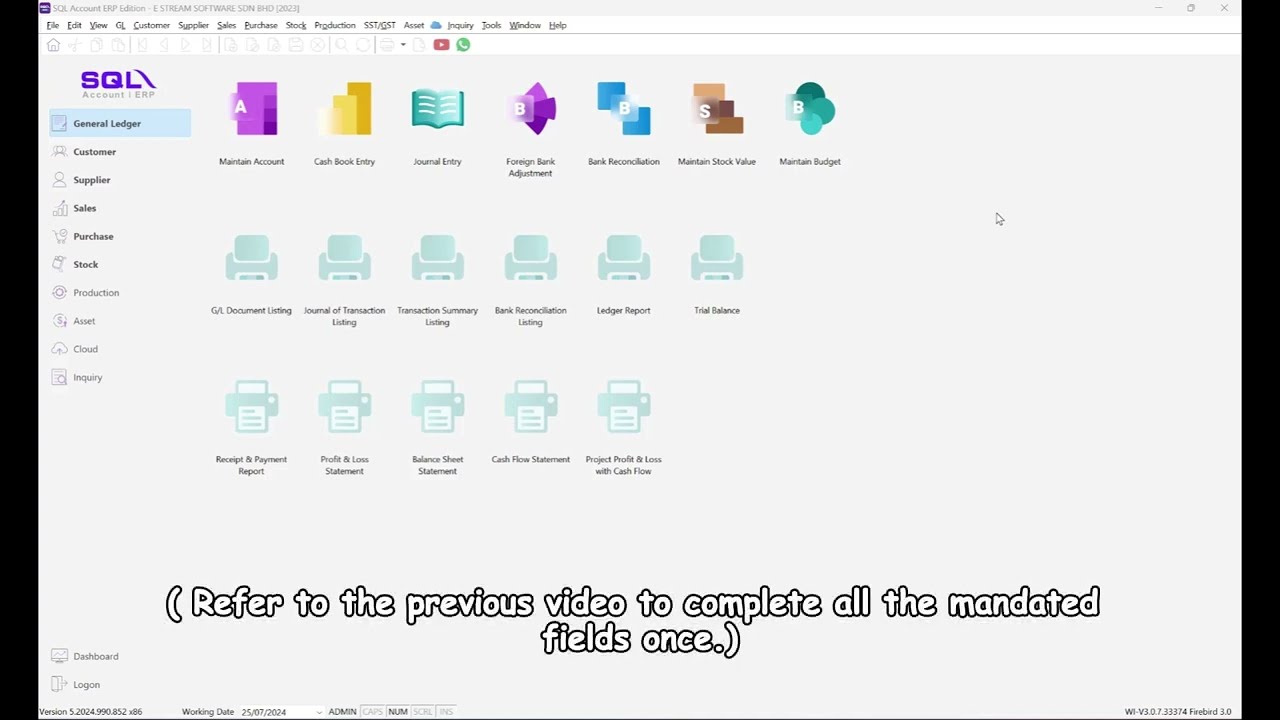Open the Asset menu
The height and width of the screenshot is (720, 1280).
pyautogui.click(x=414, y=25)
